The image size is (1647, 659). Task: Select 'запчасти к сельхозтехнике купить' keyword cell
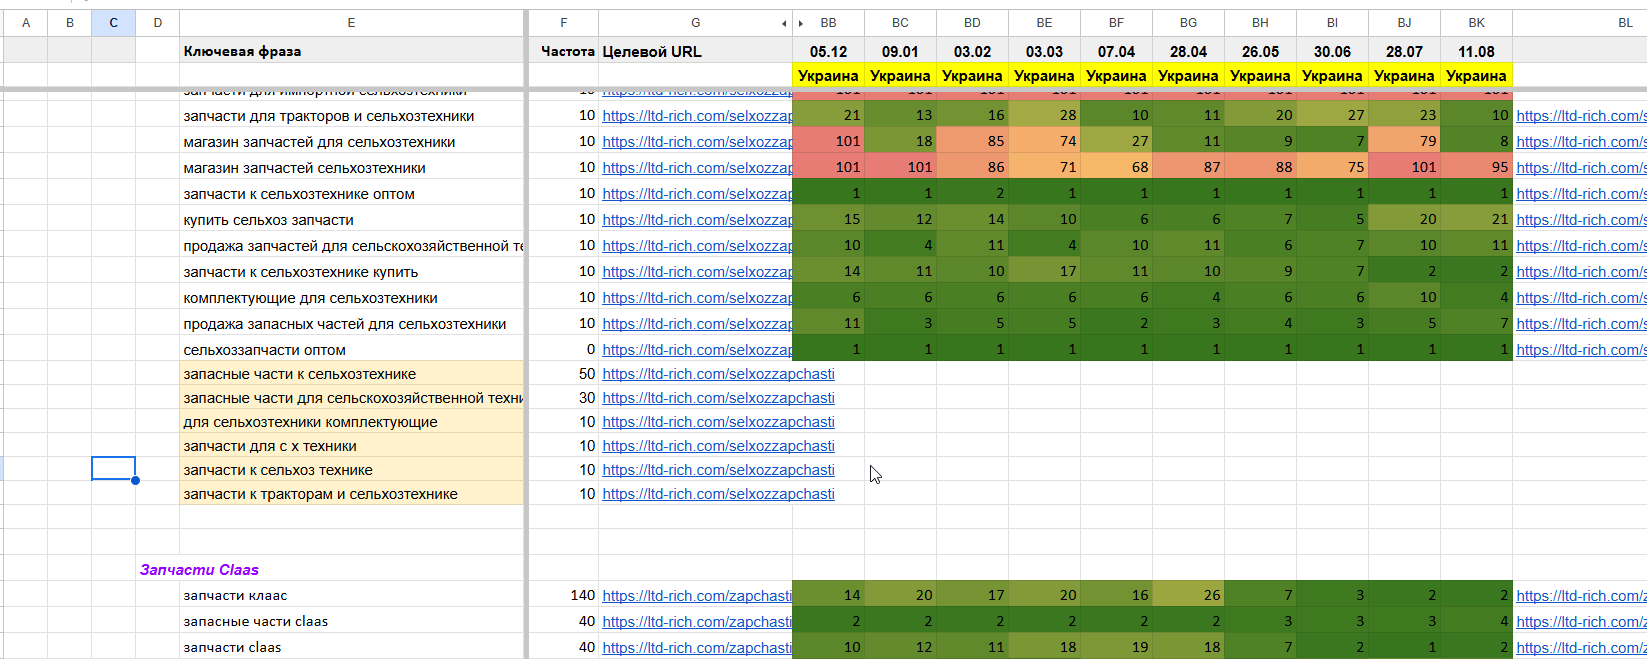(351, 272)
